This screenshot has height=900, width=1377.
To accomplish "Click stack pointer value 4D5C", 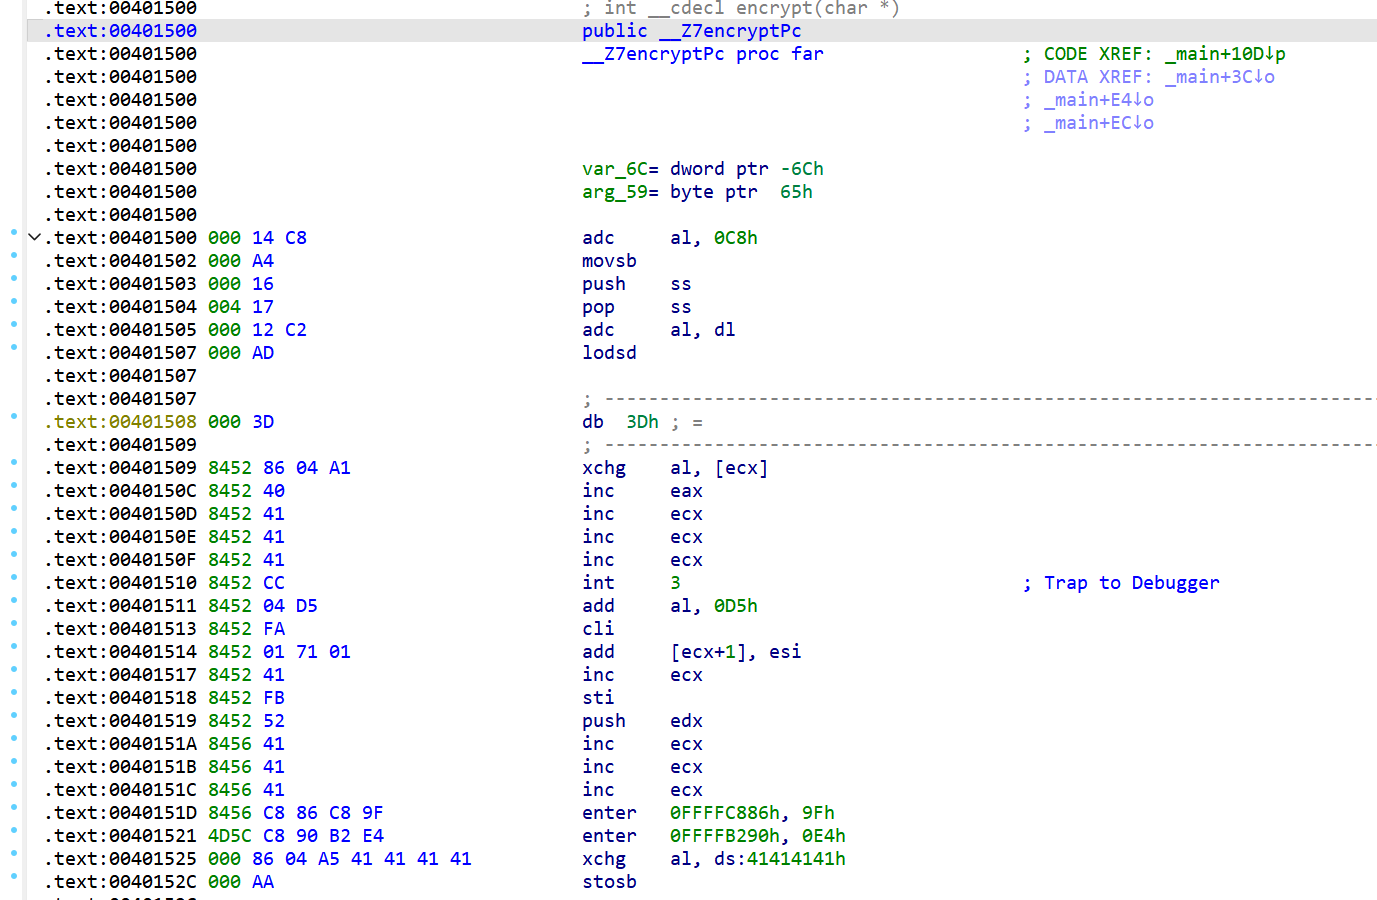I will (x=230, y=836).
